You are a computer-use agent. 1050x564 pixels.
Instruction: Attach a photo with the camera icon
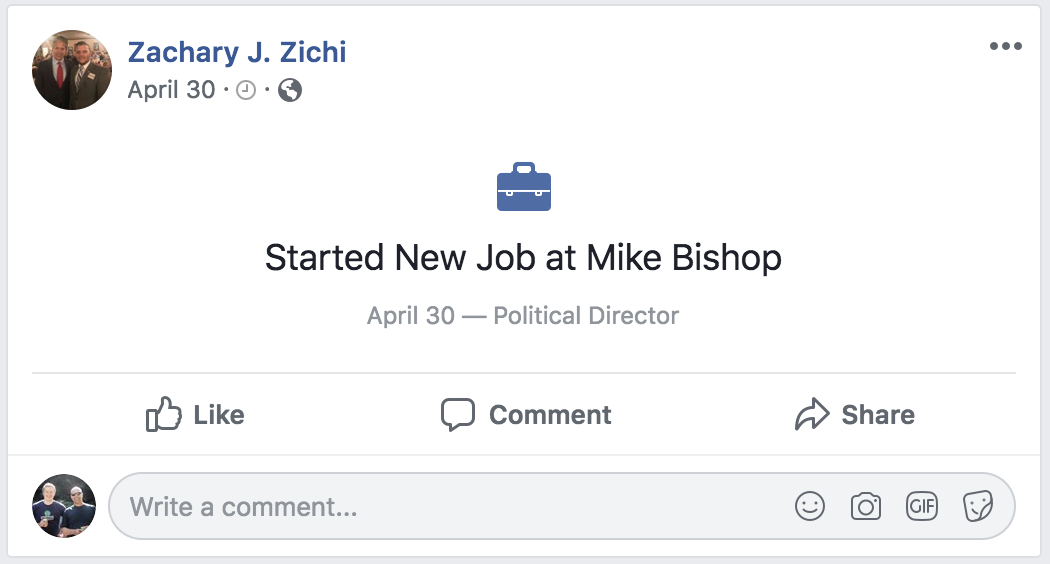[x=866, y=507]
